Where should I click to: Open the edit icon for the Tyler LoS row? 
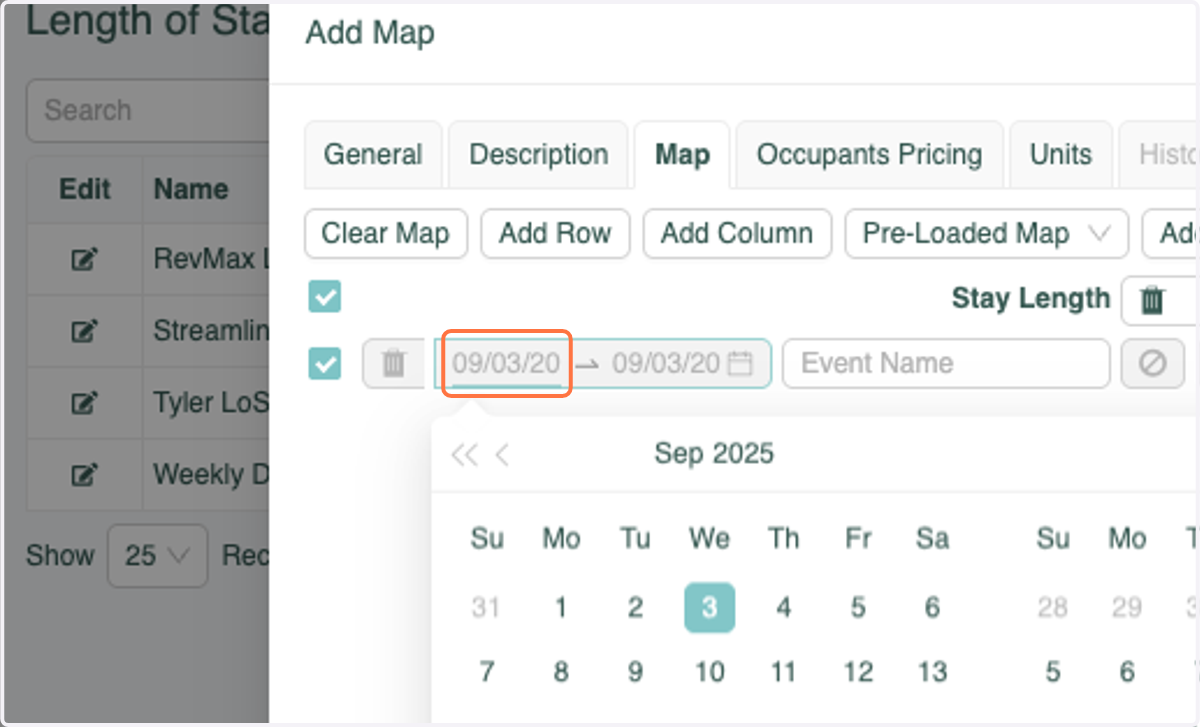click(85, 403)
